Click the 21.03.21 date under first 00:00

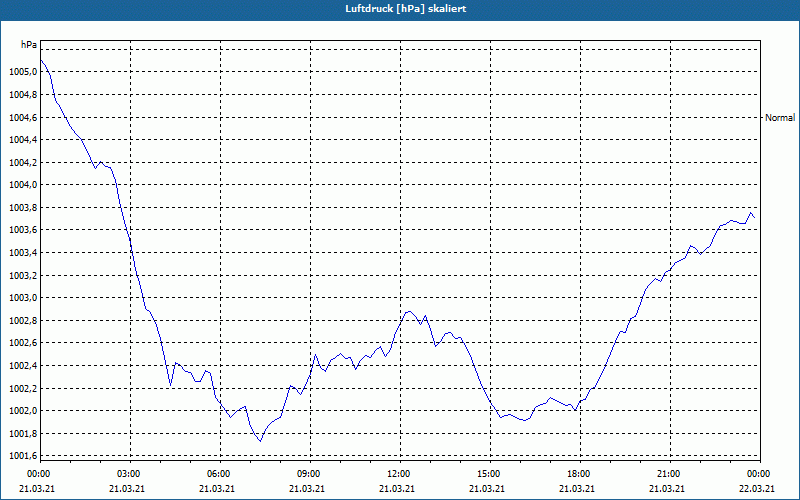[x=37, y=488]
